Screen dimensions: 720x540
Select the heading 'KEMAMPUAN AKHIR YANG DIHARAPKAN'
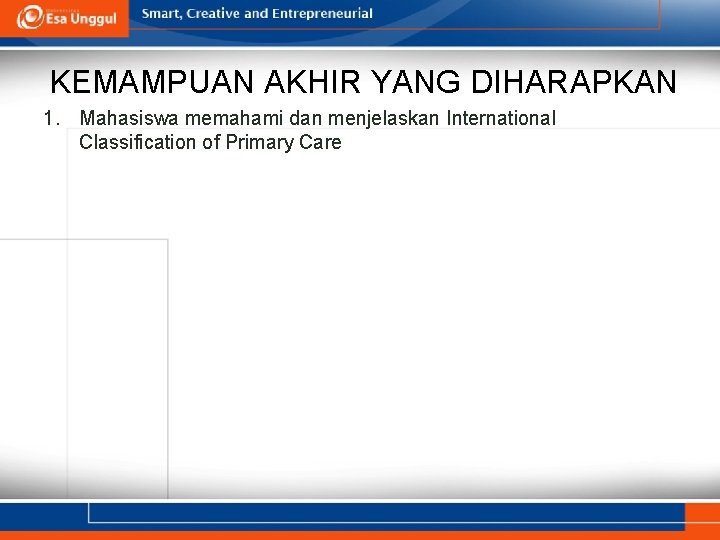[363, 82]
